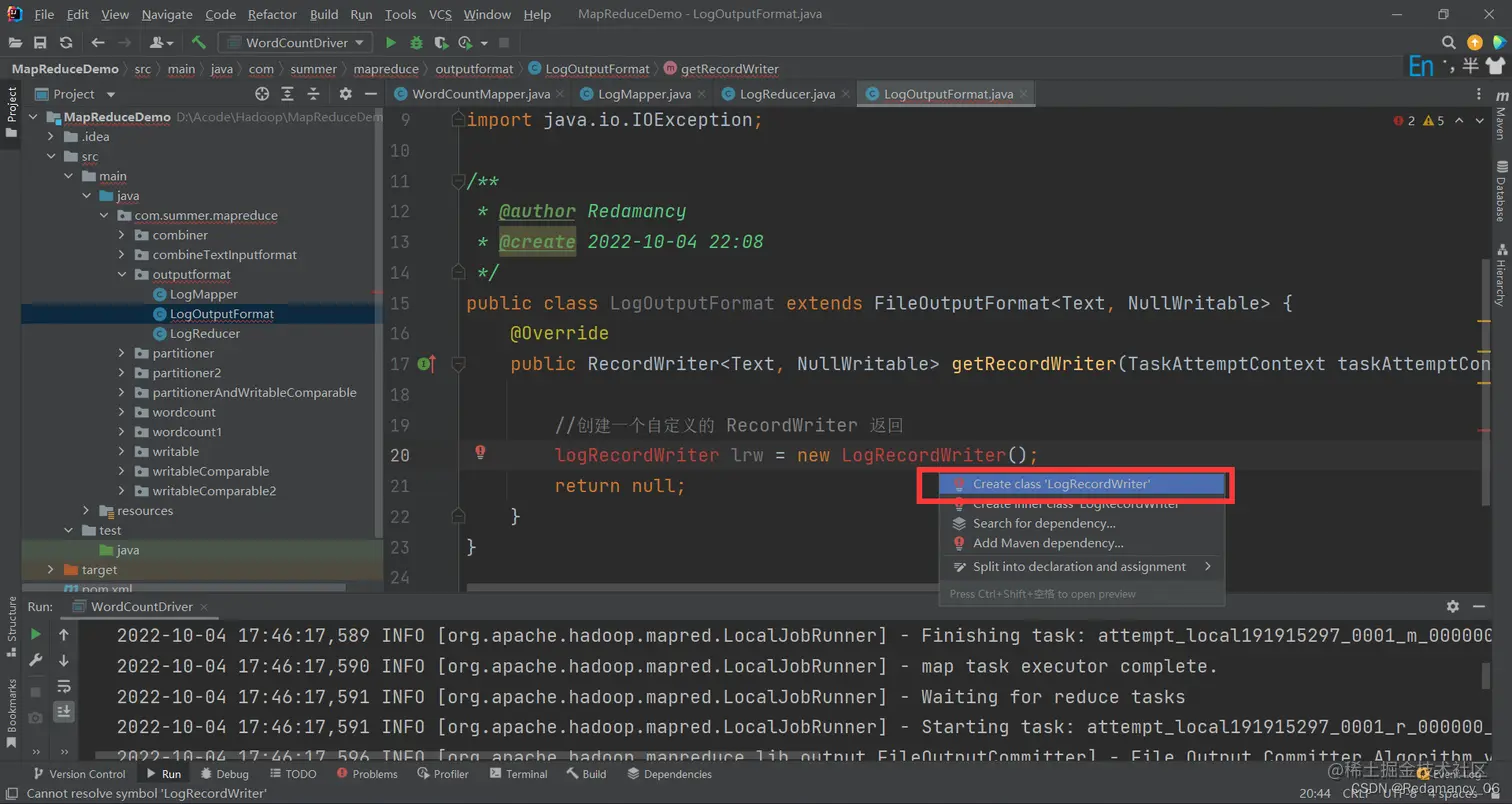Toggle tool window bars via status corner icon

12,793
